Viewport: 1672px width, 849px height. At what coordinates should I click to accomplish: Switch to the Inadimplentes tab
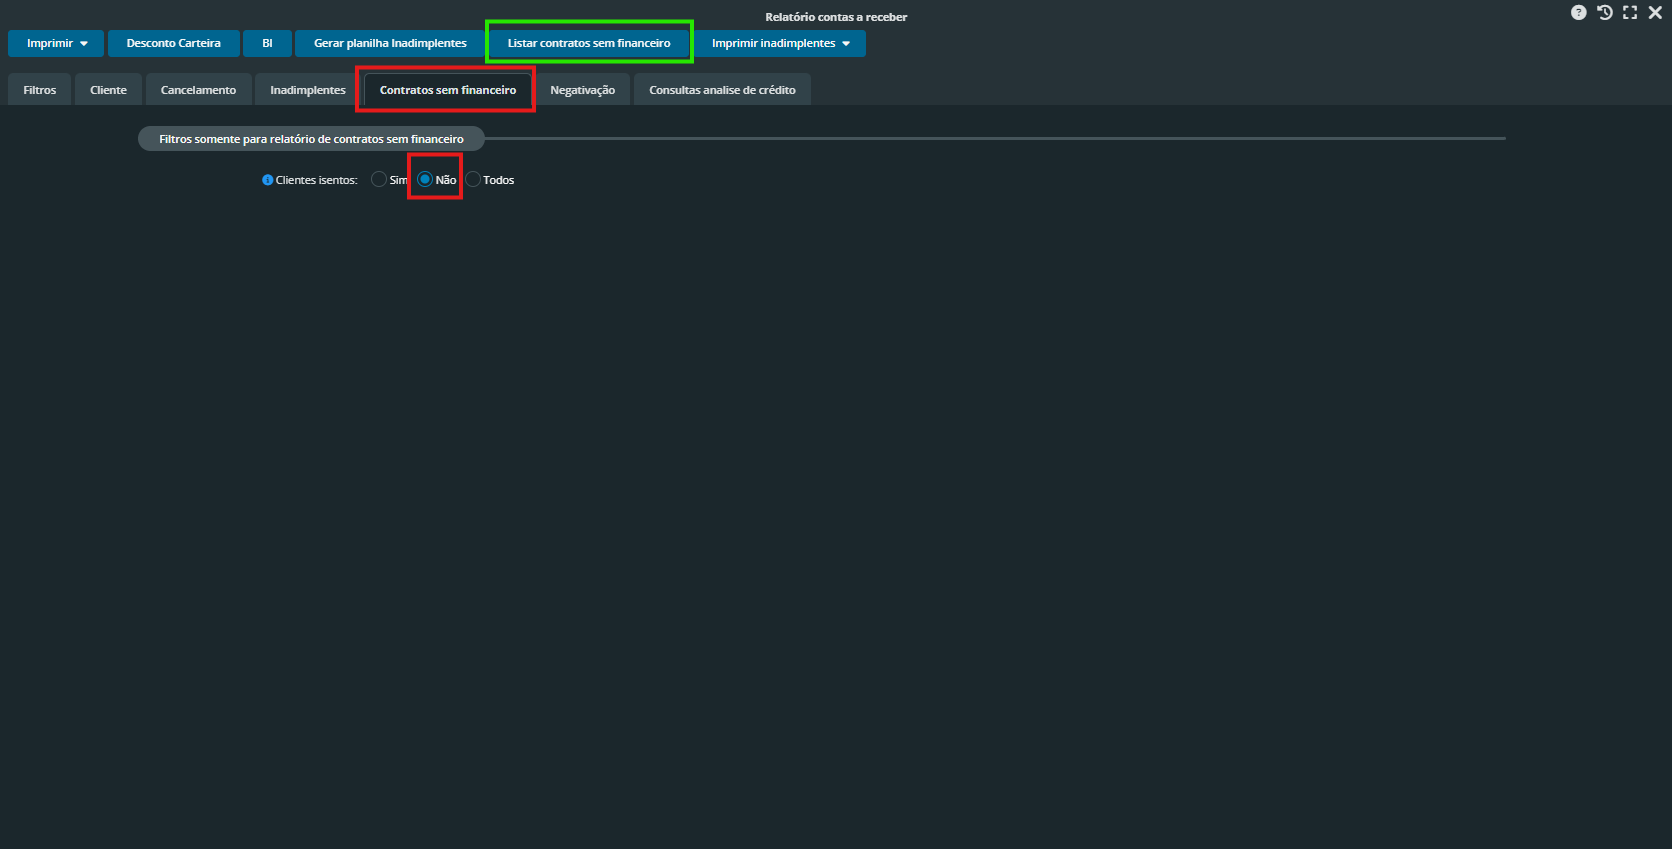pos(307,90)
